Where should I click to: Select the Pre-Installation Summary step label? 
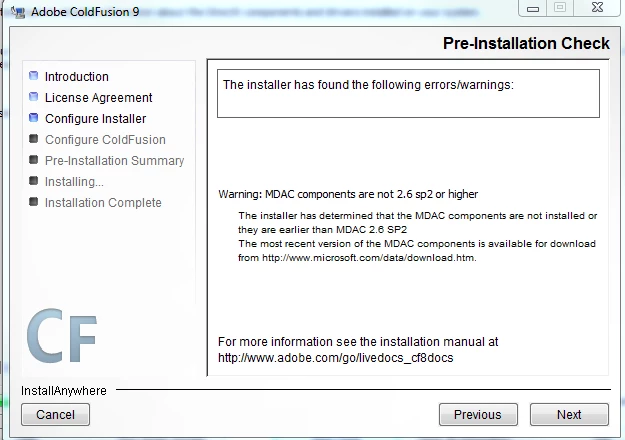tap(114, 161)
